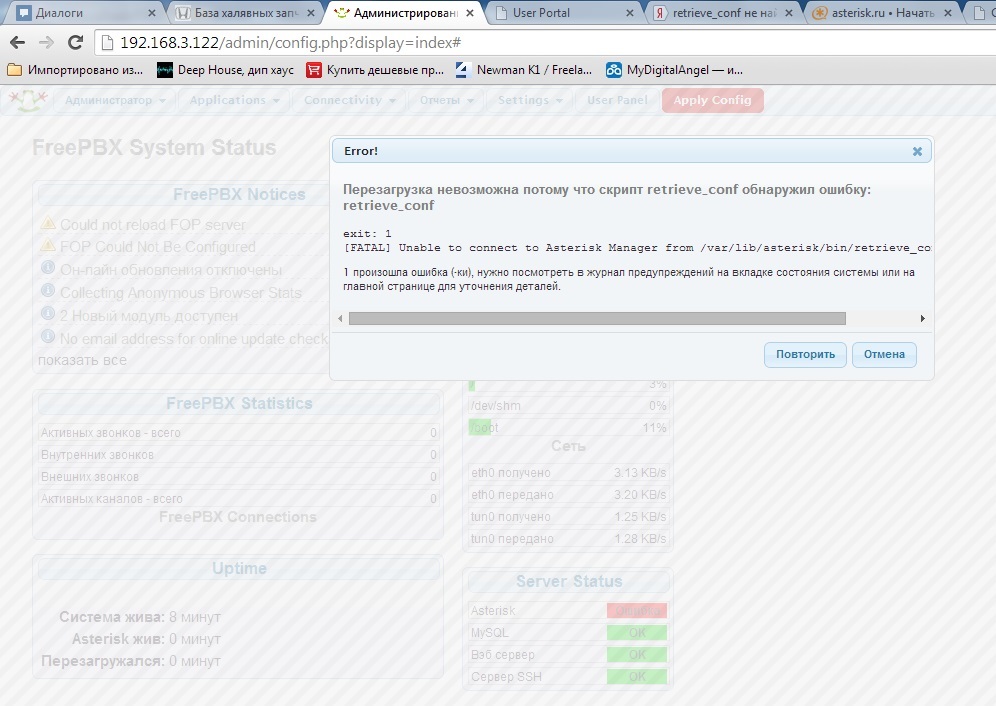Click the browser Back arrow
The width and height of the screenshot is (996, 706).
pos(17,44)
